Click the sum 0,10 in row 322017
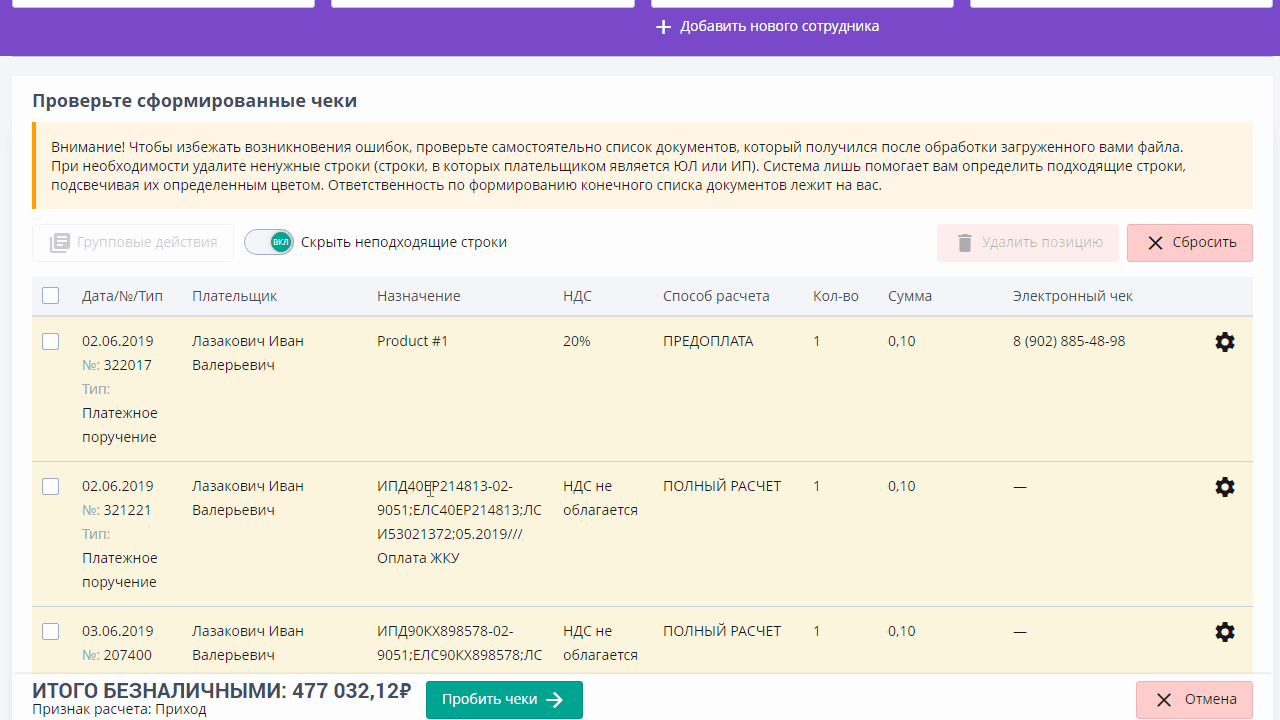1280x720 pixels. tap(901, 341)
